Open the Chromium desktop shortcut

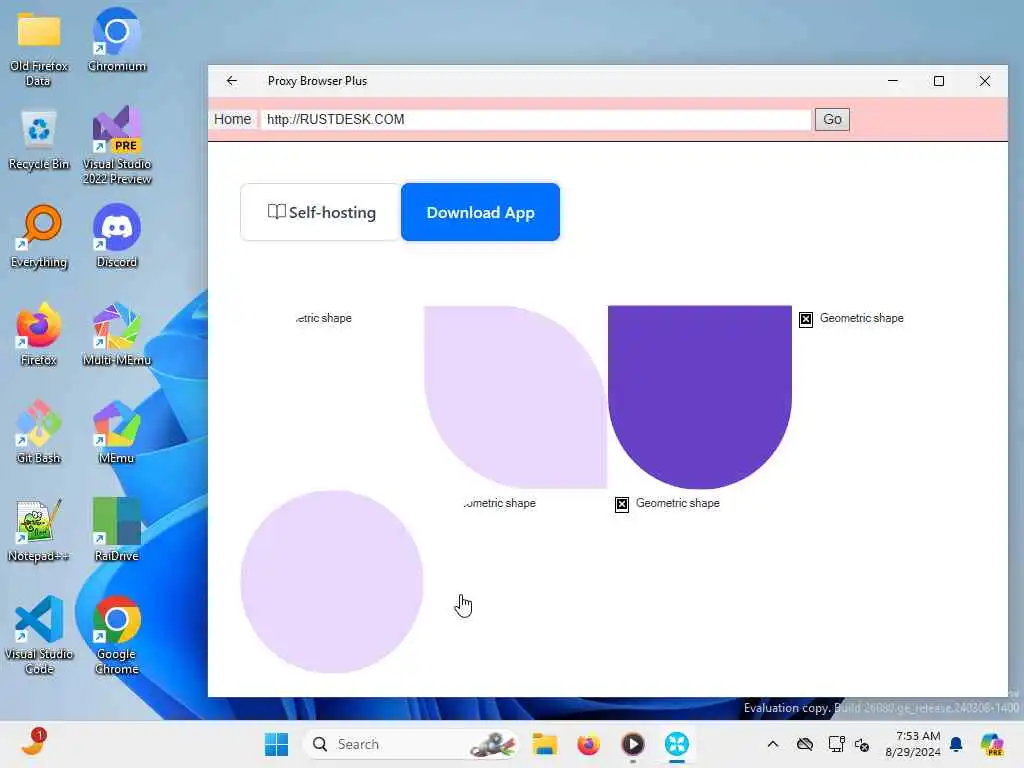(117, 40)
